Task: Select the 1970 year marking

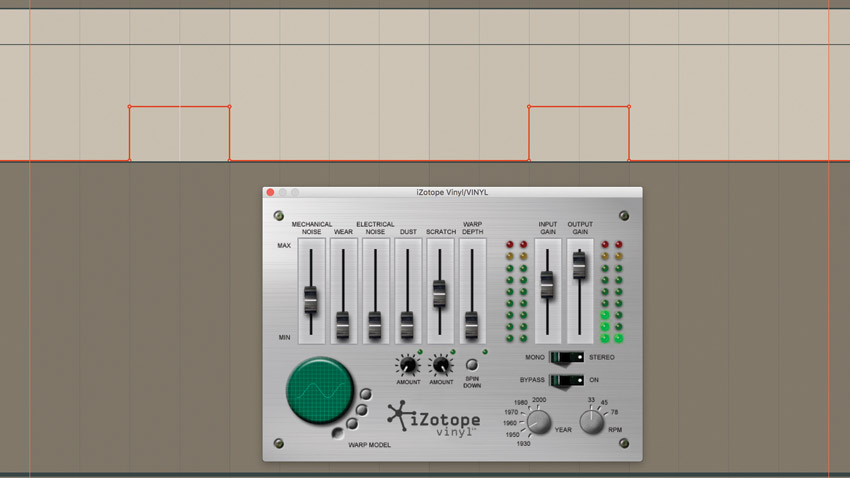Action: tap(511, 412)
